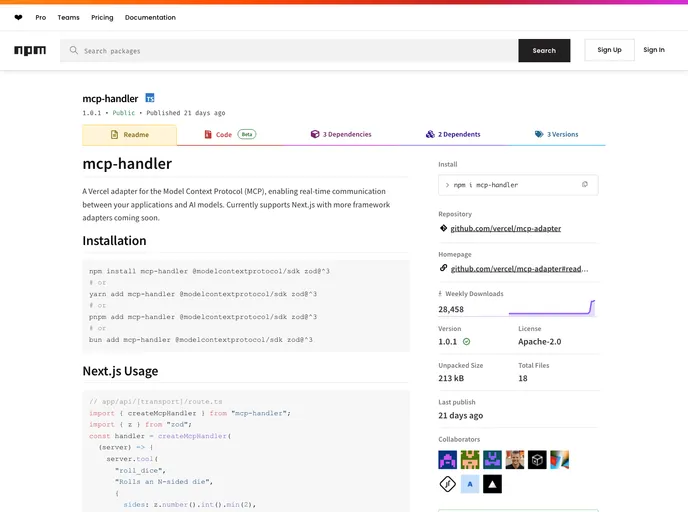This screenshot has width=688, height=512.
Task: Click the Installation heading
Action: click(x=115, y=240)
